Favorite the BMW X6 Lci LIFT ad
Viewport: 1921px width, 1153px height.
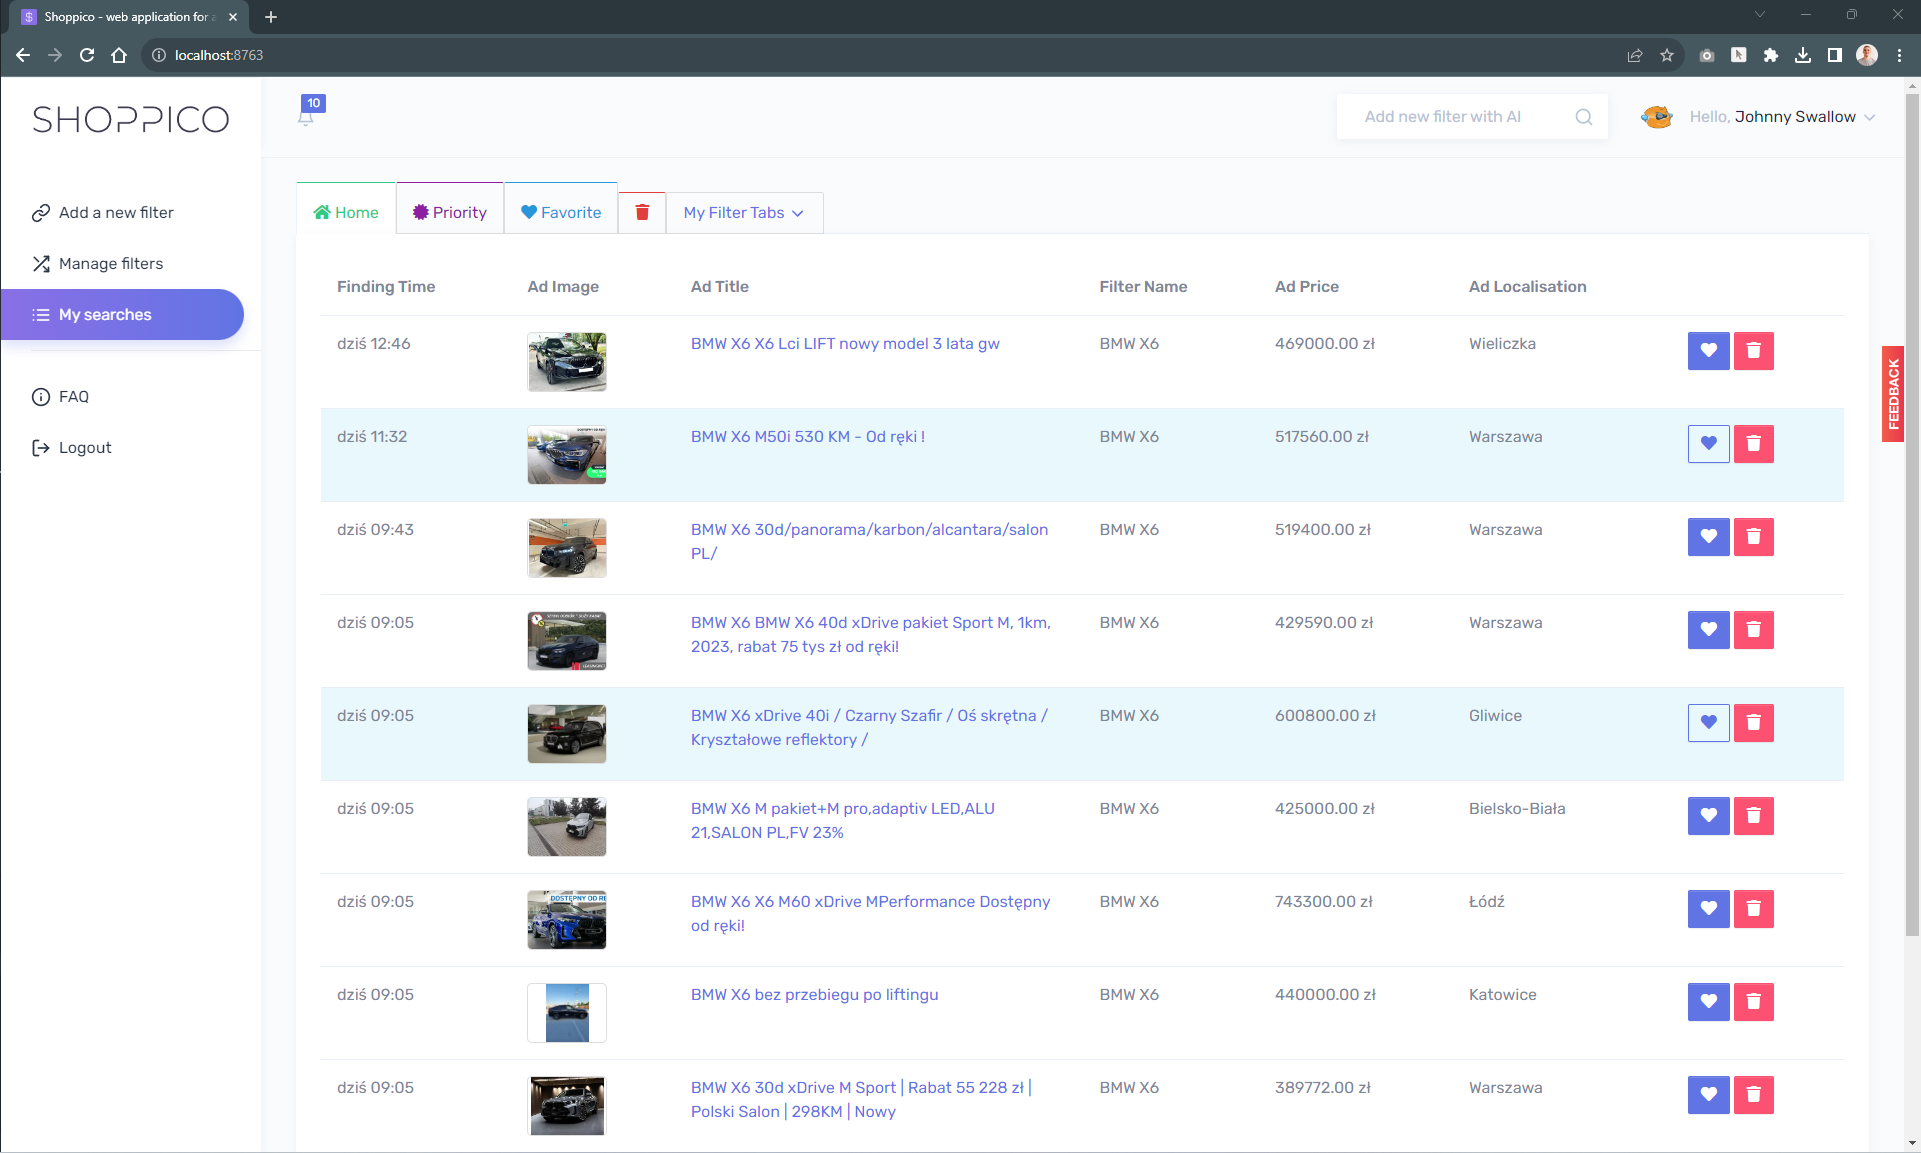(x=1708, y=351)
